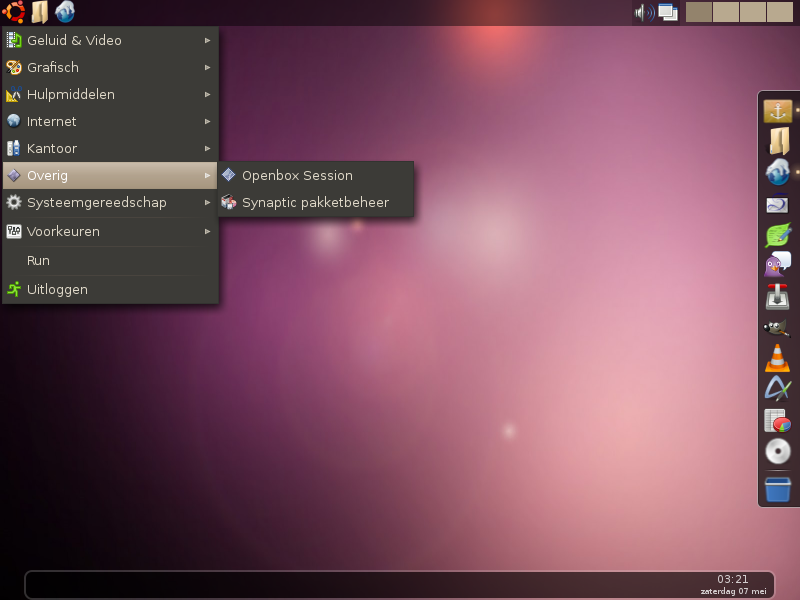Screen dimensions: 800x600
Task: Switch to the second workspace in pager
Action: point(726,12)
